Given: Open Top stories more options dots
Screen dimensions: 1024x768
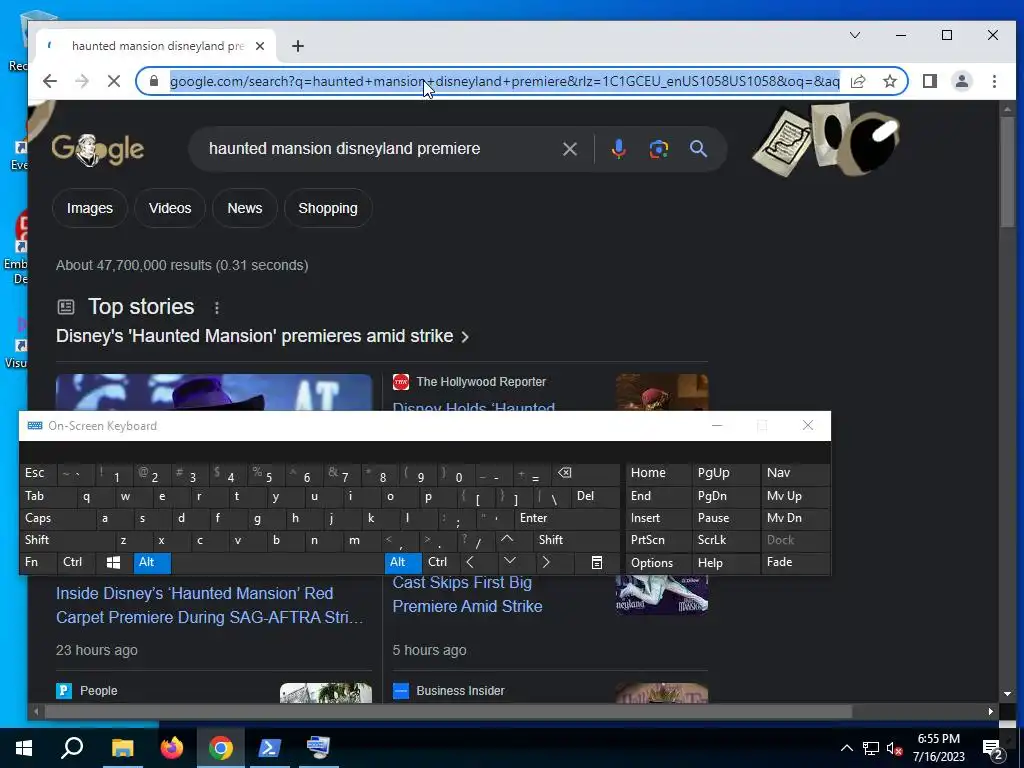Looking at the screenshot, I should click(217, 308).
